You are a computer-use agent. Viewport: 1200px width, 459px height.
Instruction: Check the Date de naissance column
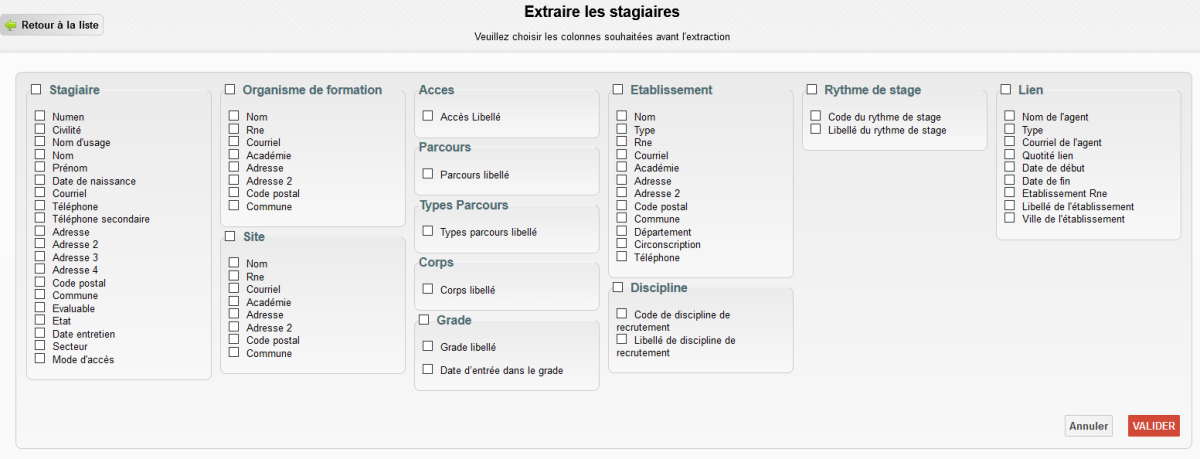pyautogui.click(x=40, y=180)
